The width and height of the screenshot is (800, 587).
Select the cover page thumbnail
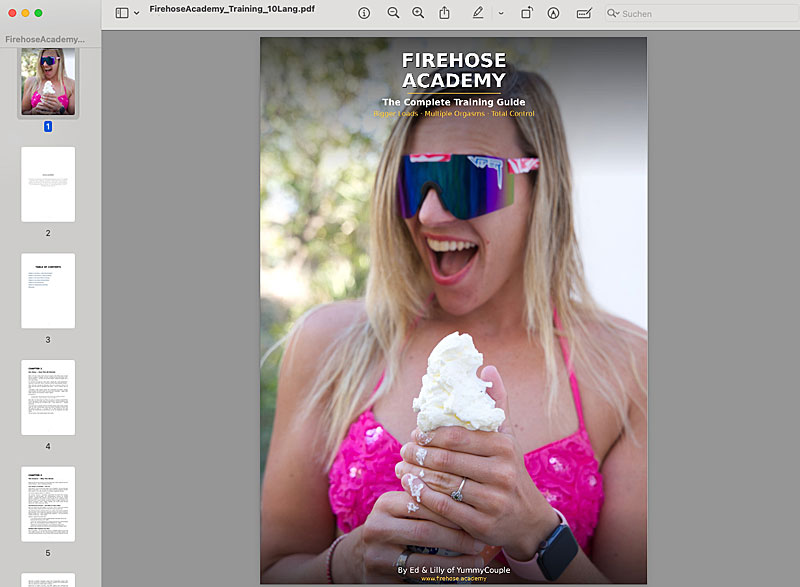coord(47,84)
